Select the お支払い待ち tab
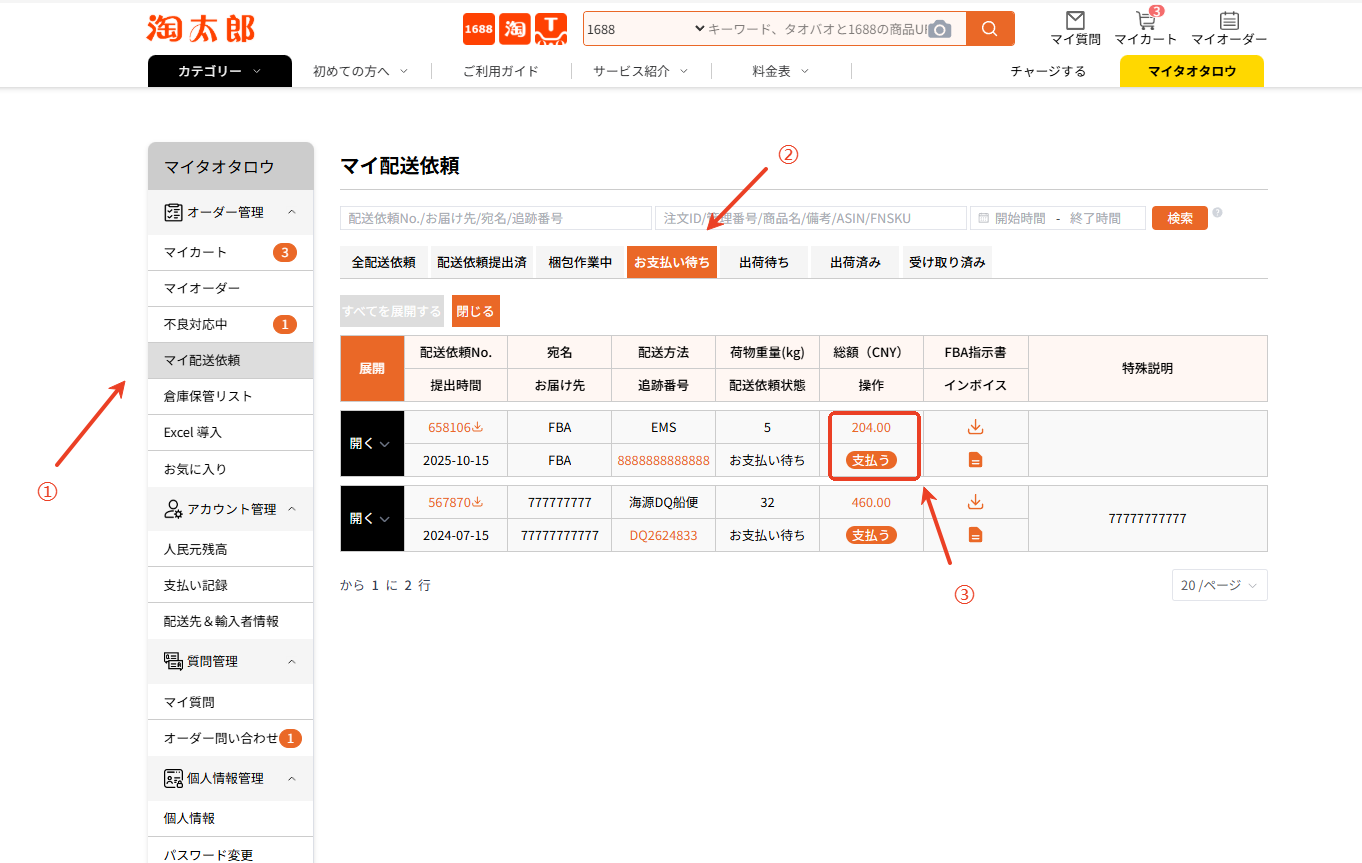 point(672,262)
